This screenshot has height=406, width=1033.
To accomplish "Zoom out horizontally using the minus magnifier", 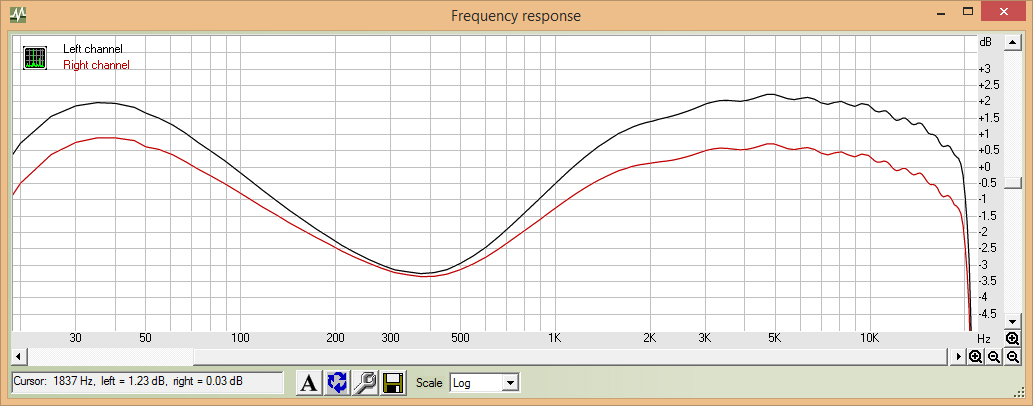I will (x=994, y=357).
